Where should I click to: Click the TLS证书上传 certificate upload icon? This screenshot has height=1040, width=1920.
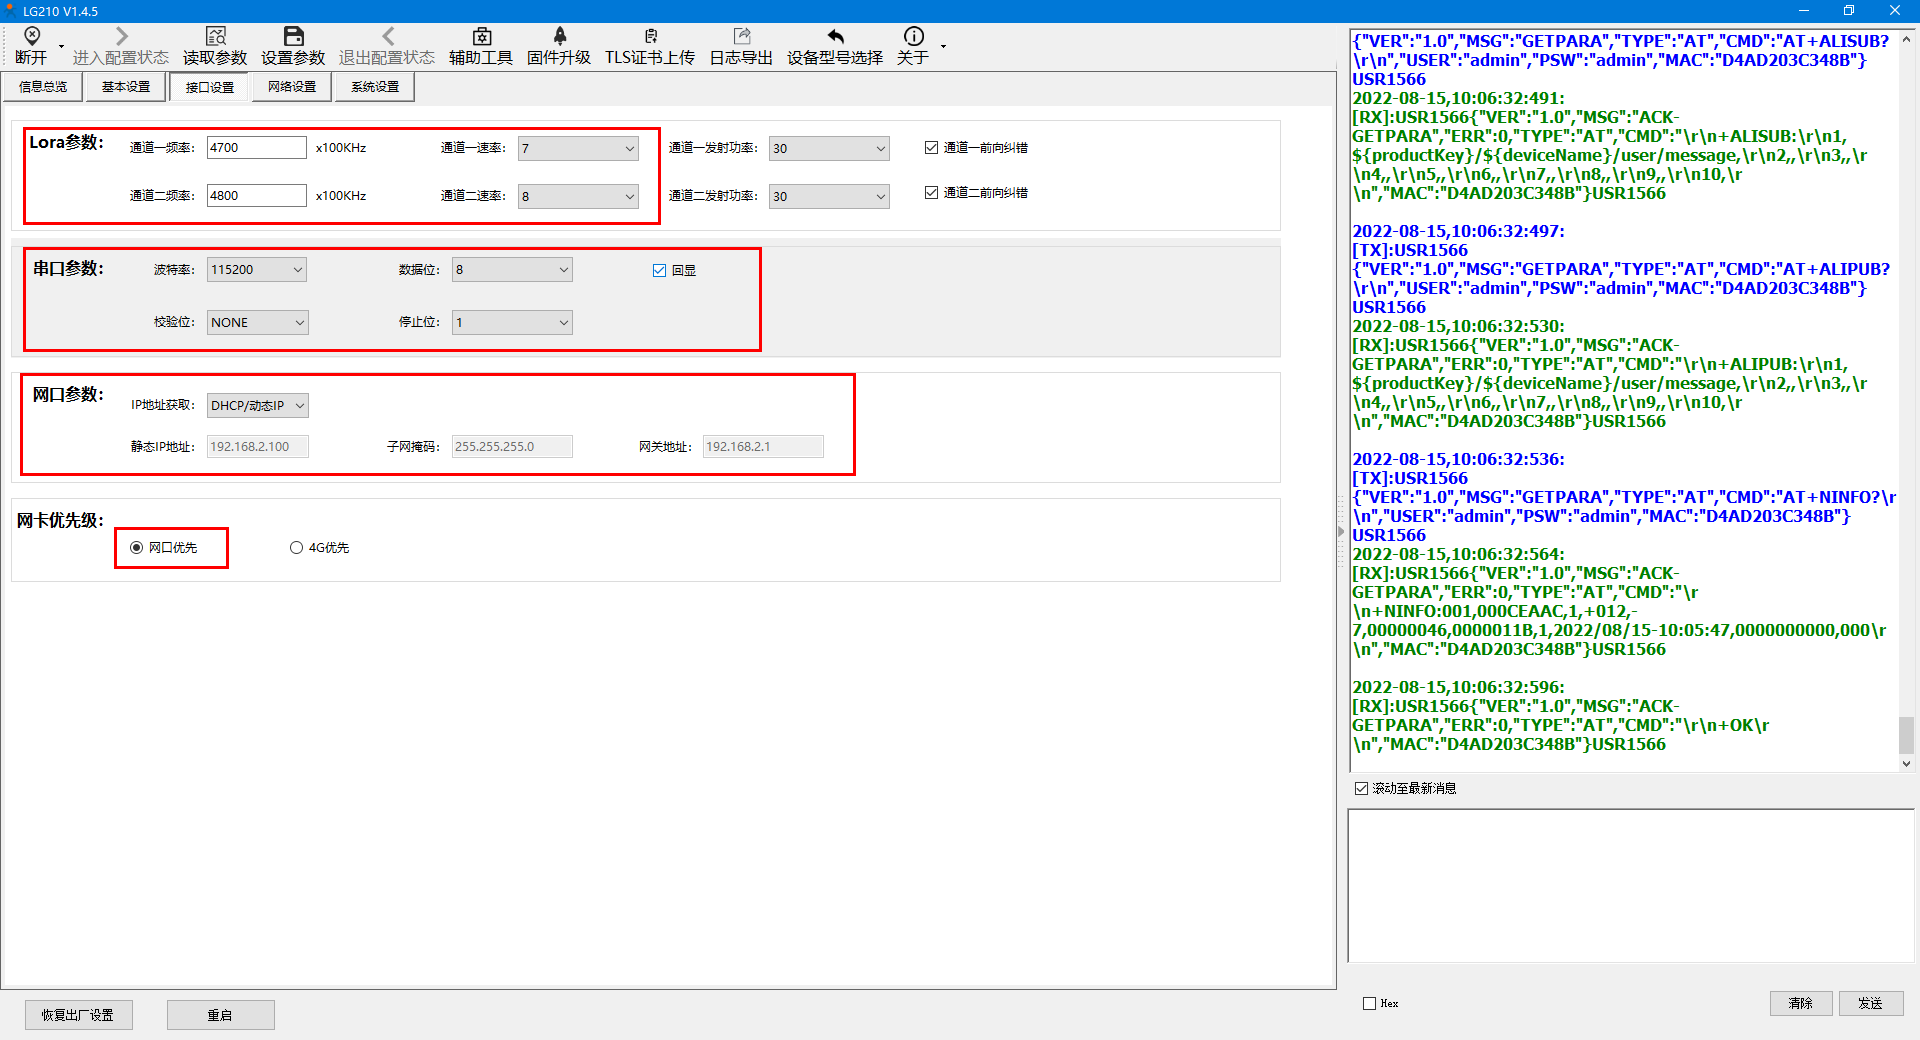click(650, 37)
